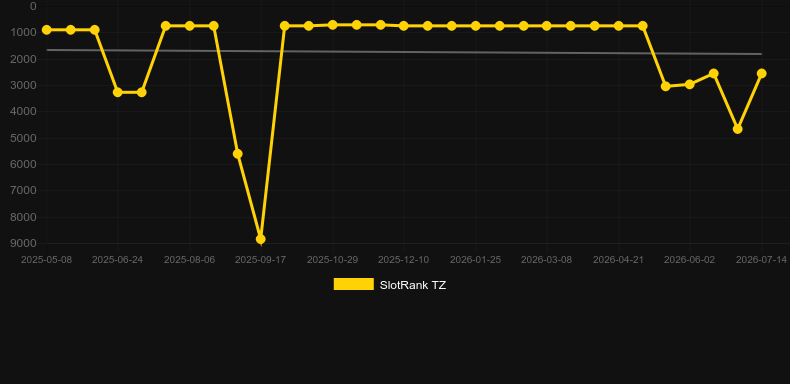The image size is (790, 384).
Task: Click the yellow SlotRank TZ legend swatch
Action: 354,284
